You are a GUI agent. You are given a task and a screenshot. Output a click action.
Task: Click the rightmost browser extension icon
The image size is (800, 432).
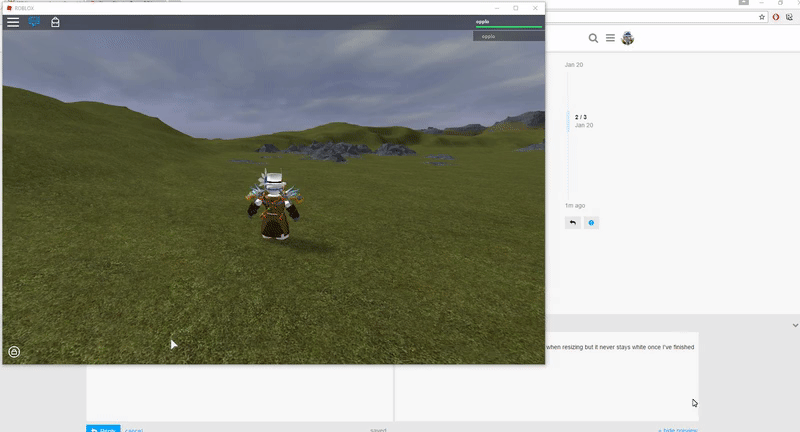coord(789,17)
